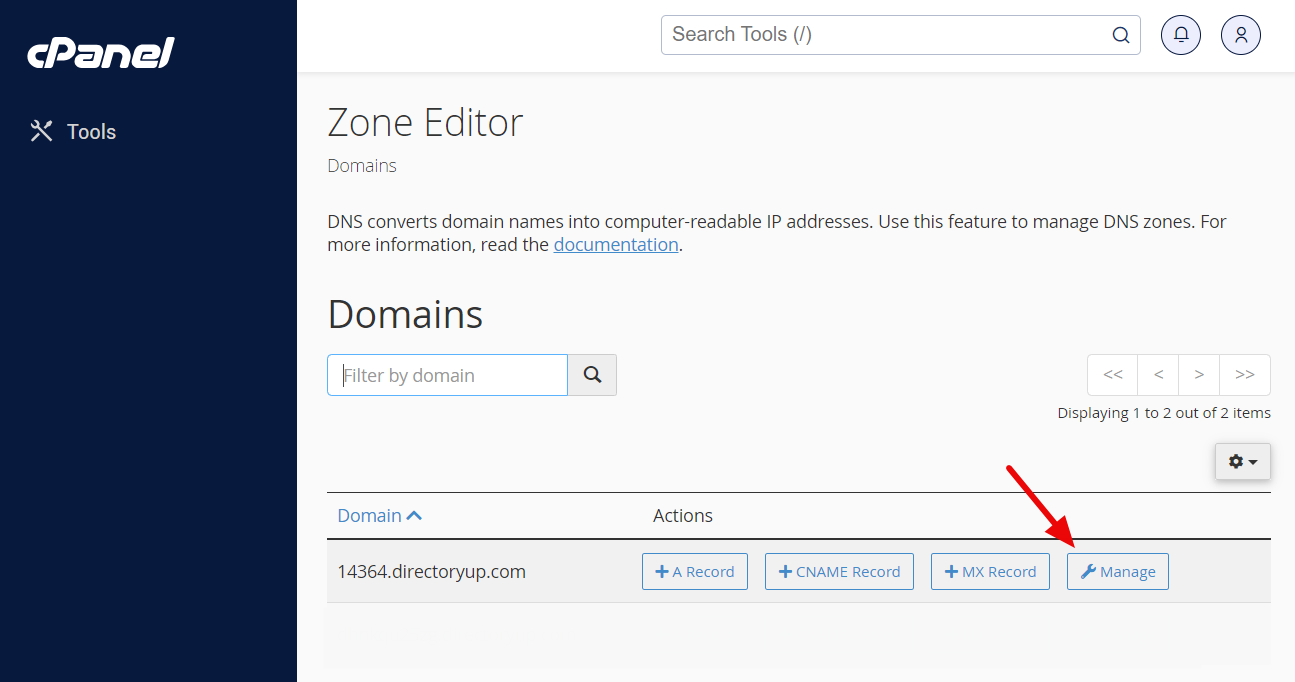Focus the Search Tools field
This screenshot has height=682, width=1295.
[900, 34]
